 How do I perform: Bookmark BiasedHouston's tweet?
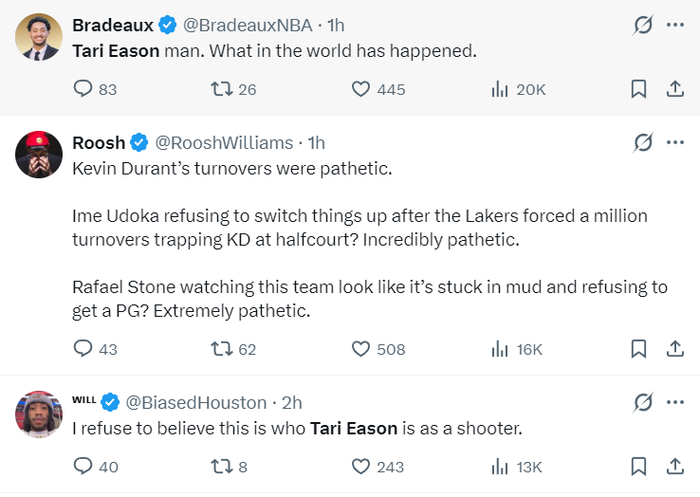pos(638,467)
